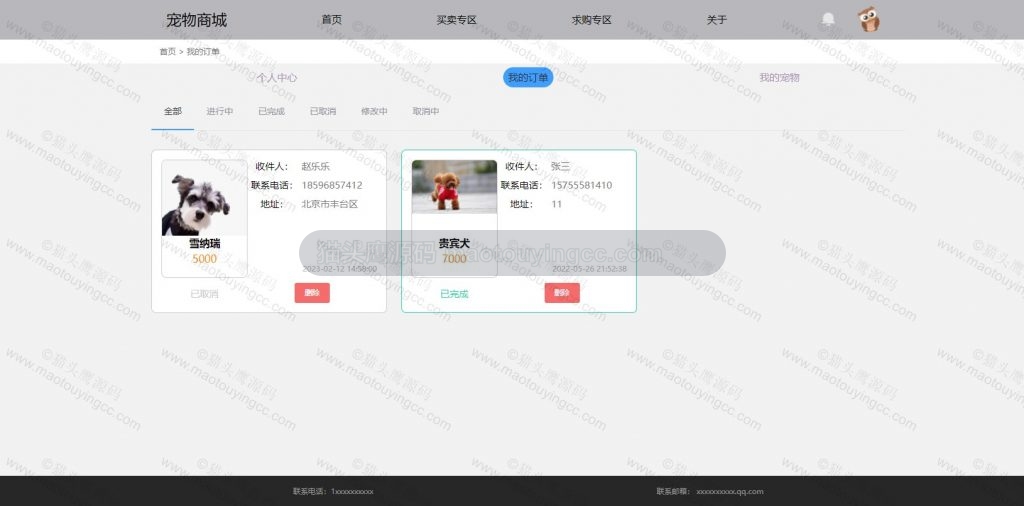The width and height of the screenshot is (1024, 506).
Task: Click the recipient name 赵乐乐
Action: [315, 166]
